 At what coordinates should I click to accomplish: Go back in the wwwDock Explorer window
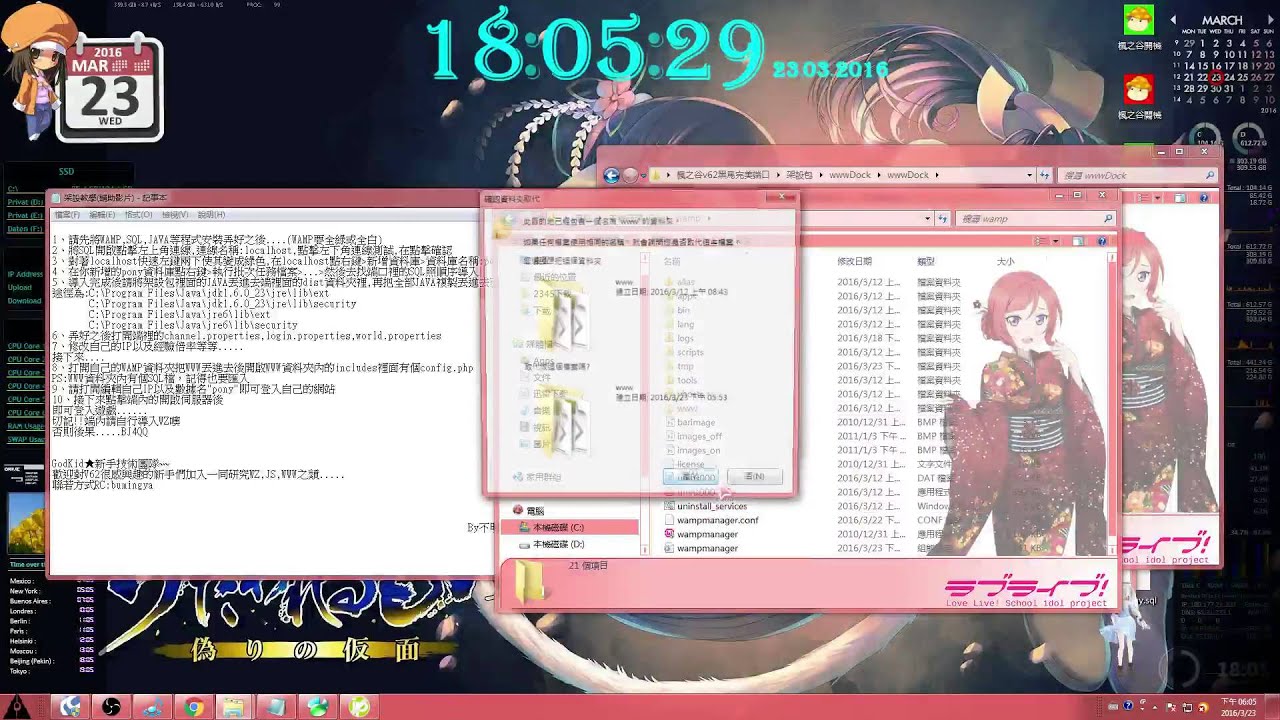612,175
